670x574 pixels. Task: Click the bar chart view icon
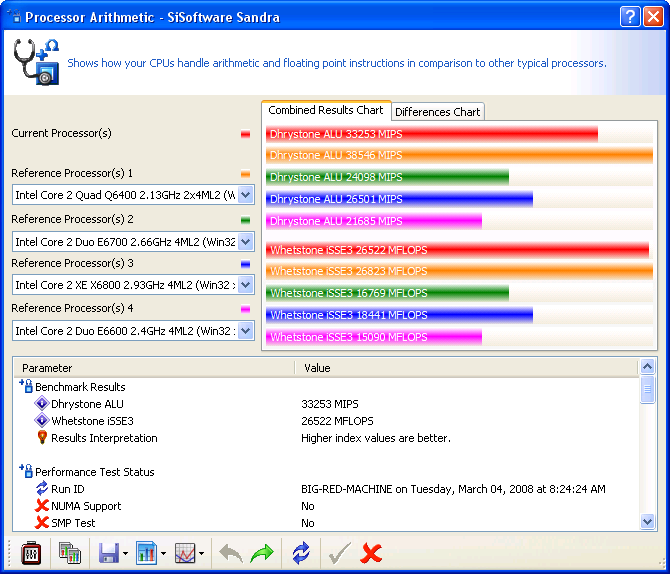pos(146,553)
